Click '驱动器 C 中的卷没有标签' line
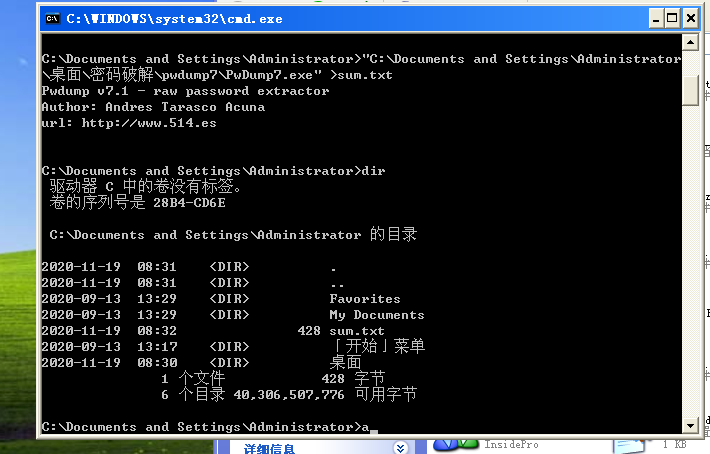 pyautogui.click(x=145, y=186)
